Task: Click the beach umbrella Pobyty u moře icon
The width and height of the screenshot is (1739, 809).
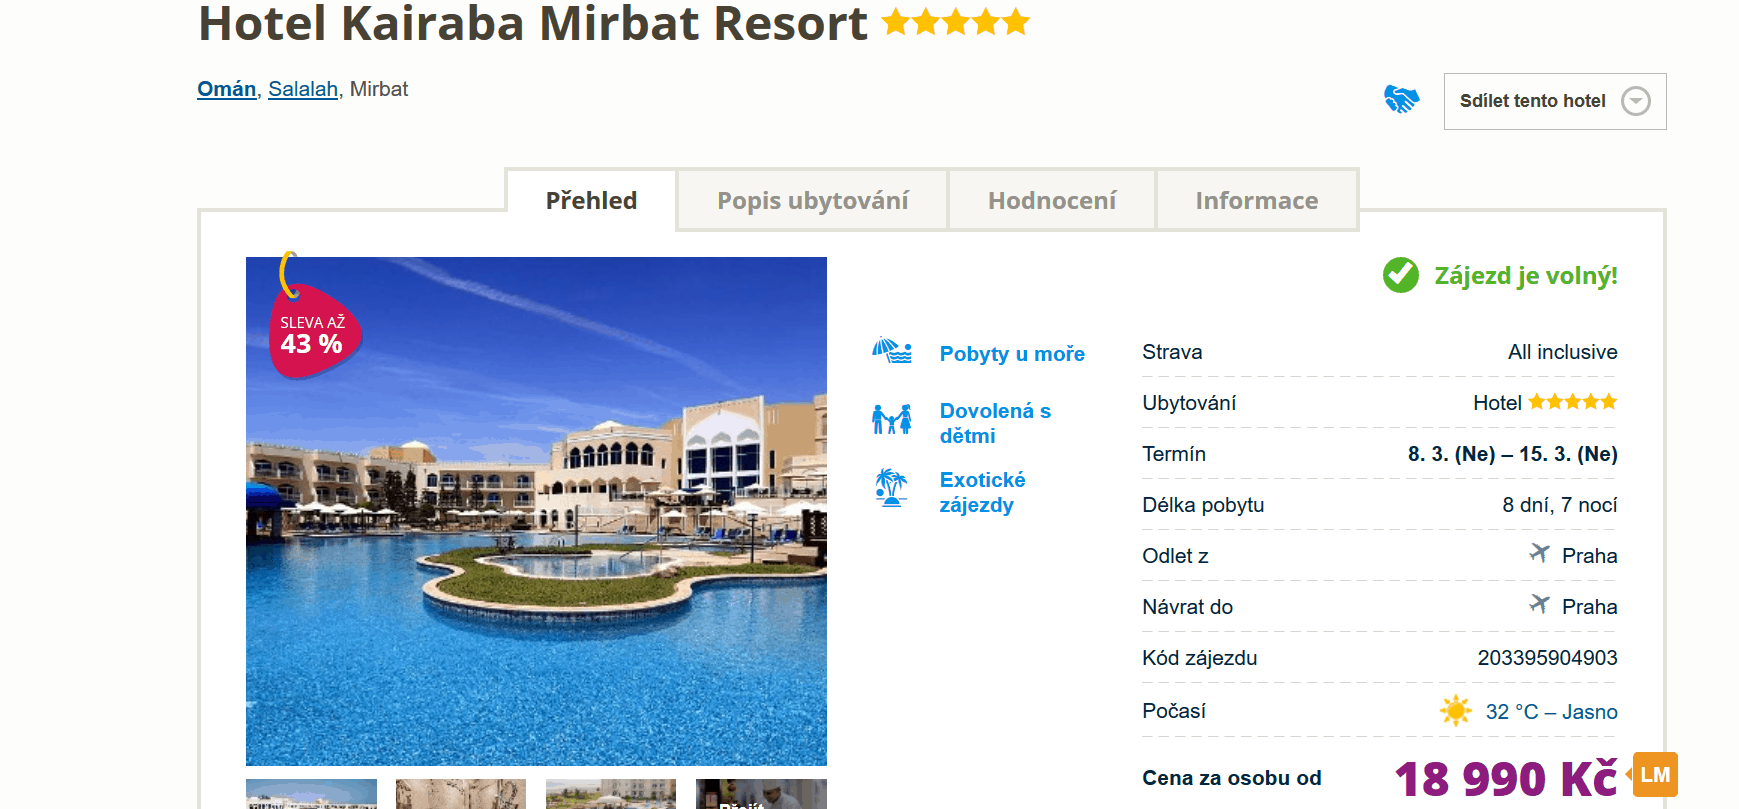Action: click(x=891, y=351)
